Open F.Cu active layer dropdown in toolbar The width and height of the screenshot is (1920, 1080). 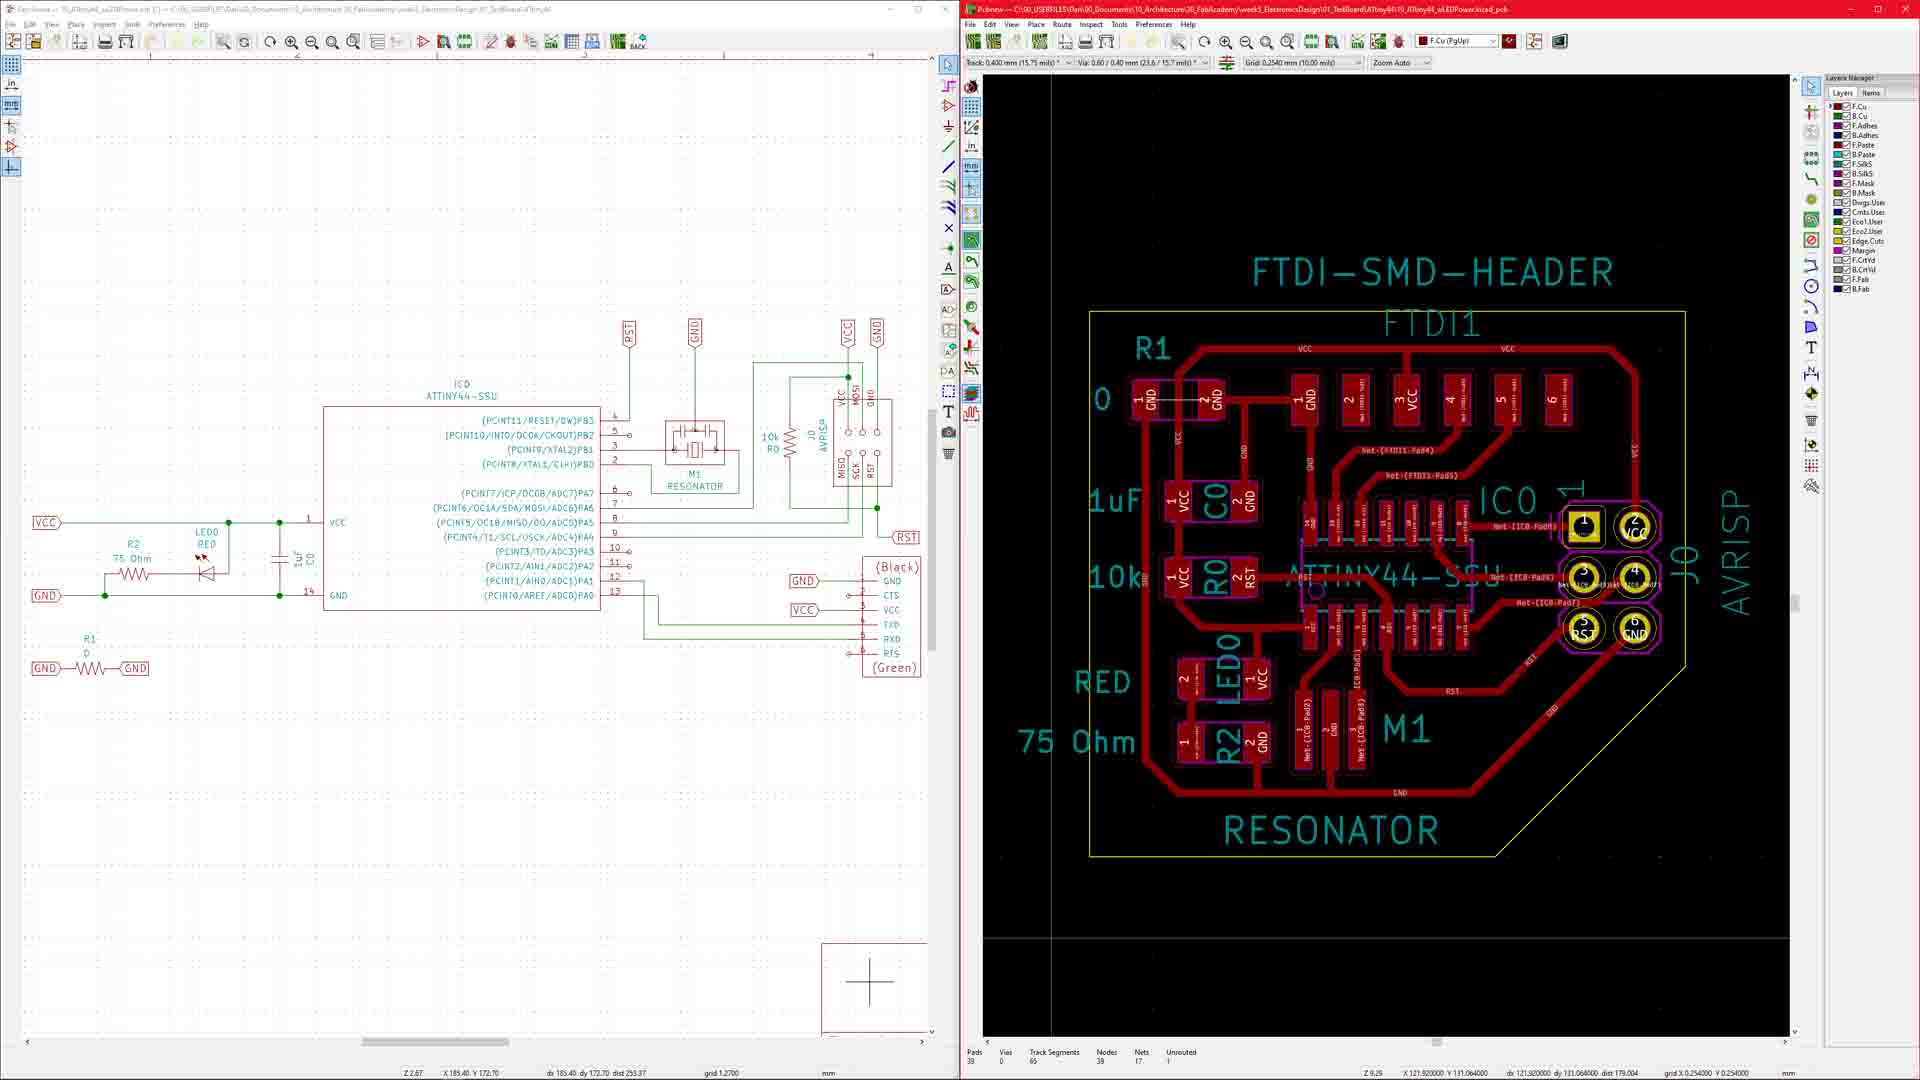click(1457, 41)
